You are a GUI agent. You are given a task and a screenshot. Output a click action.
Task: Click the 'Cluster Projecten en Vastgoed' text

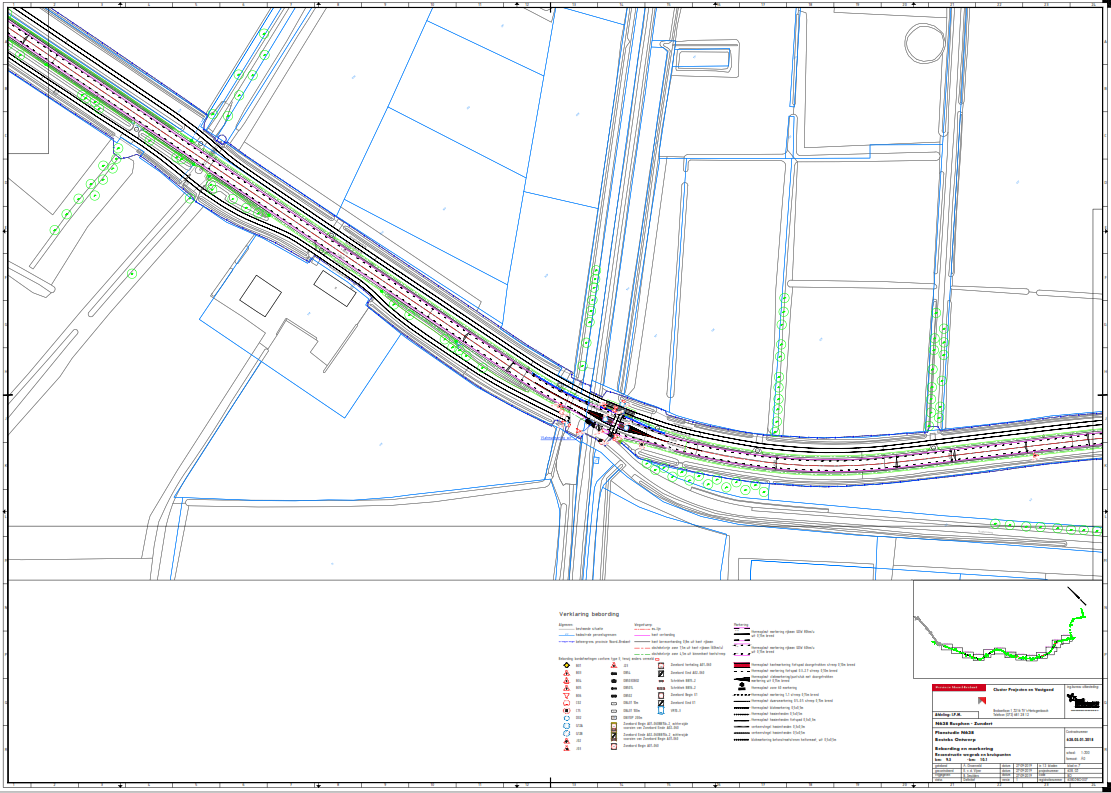click(1022, 688)
